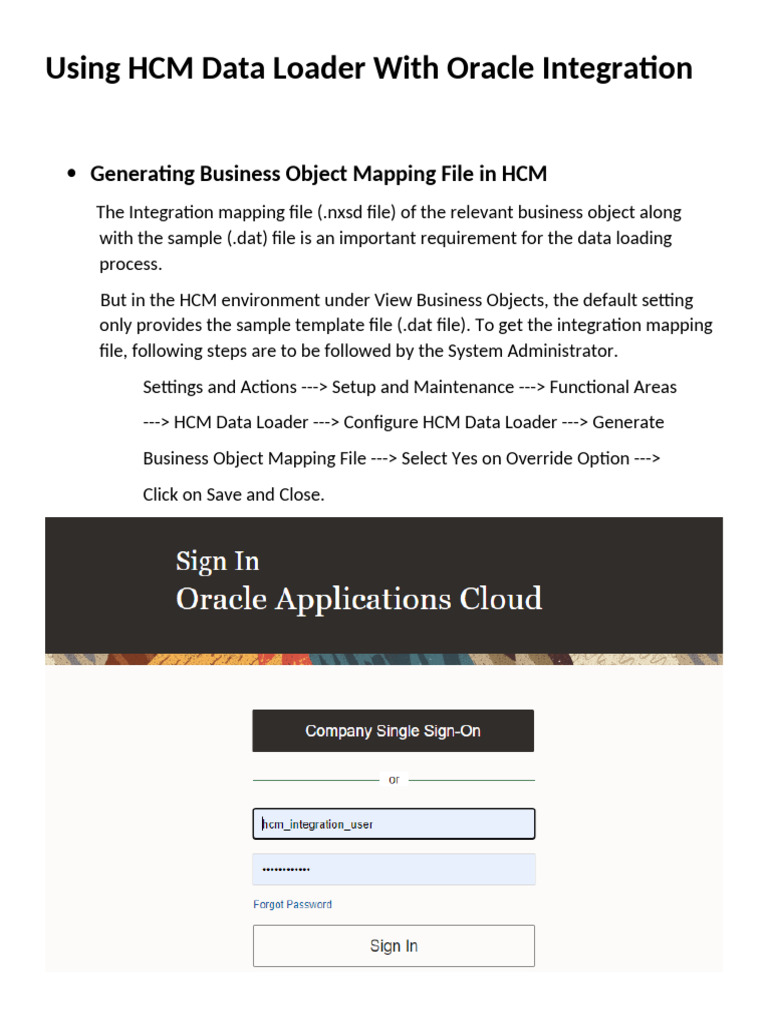Viewport: 768px width, 1024px height.
Task: Click the document title 'Using HCM Data Loader With Oracle Integration'
Action: [x=369, y=69]
